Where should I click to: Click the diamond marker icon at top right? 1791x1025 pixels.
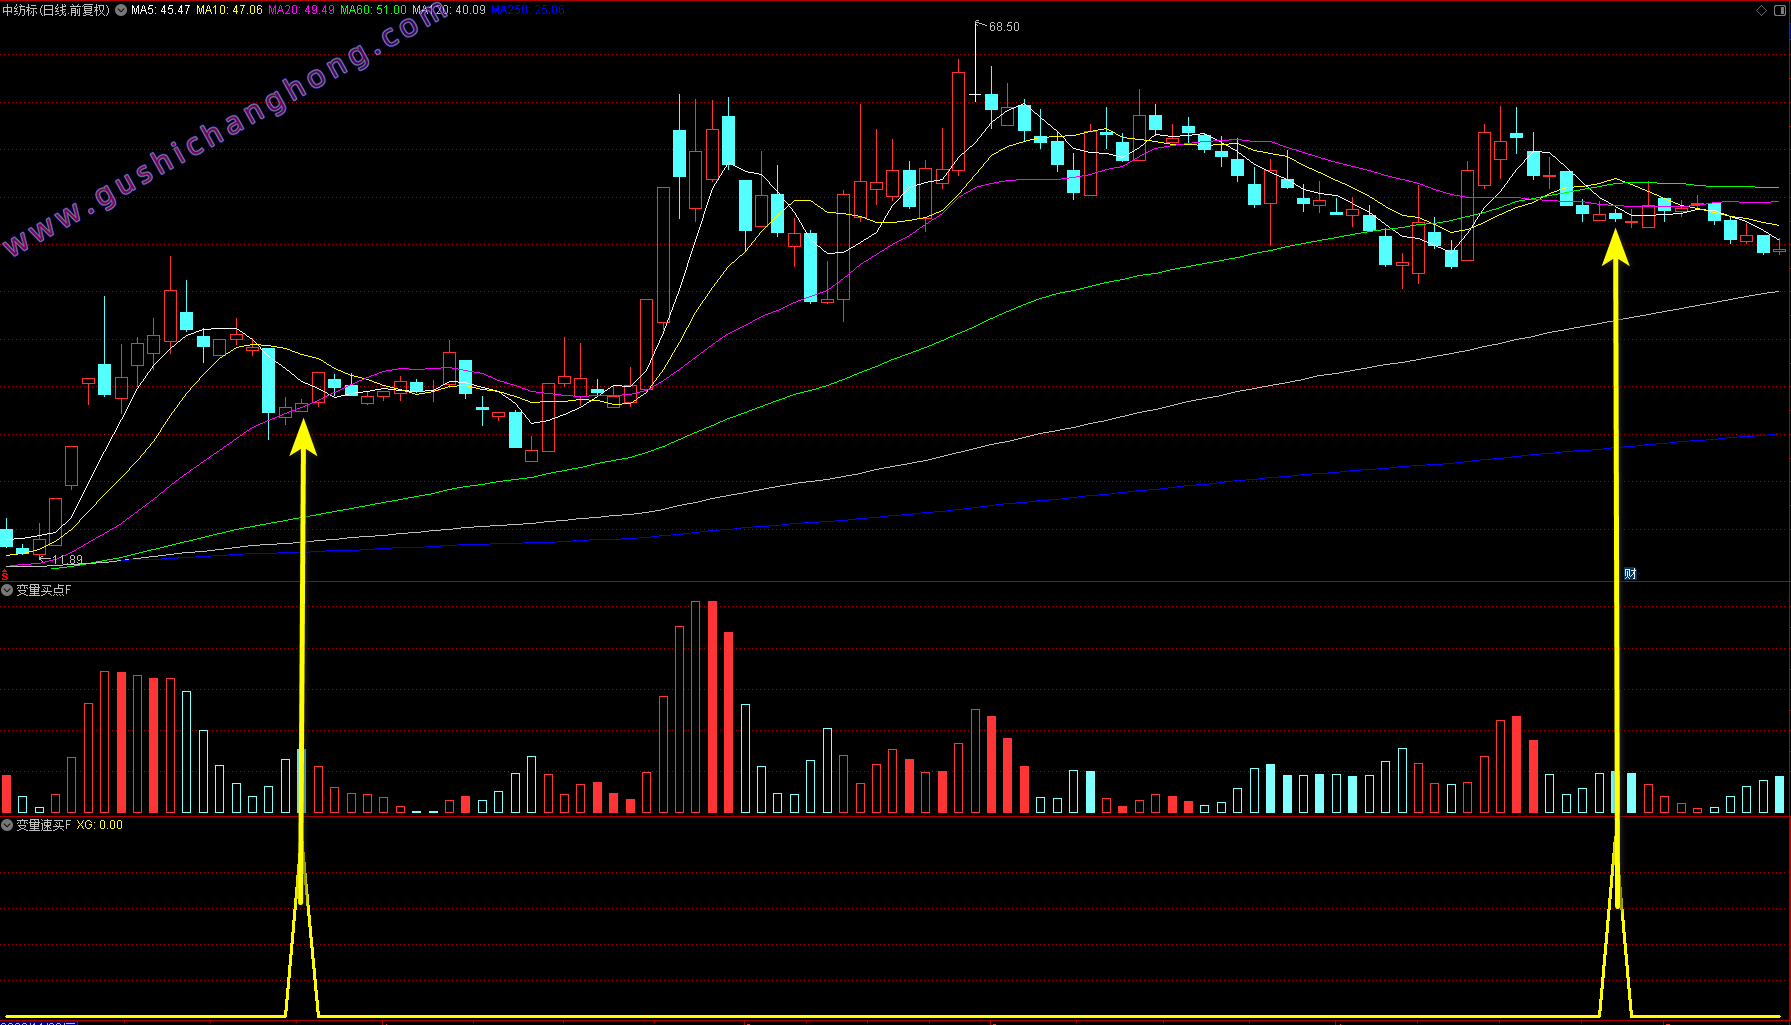(1761, 10)
